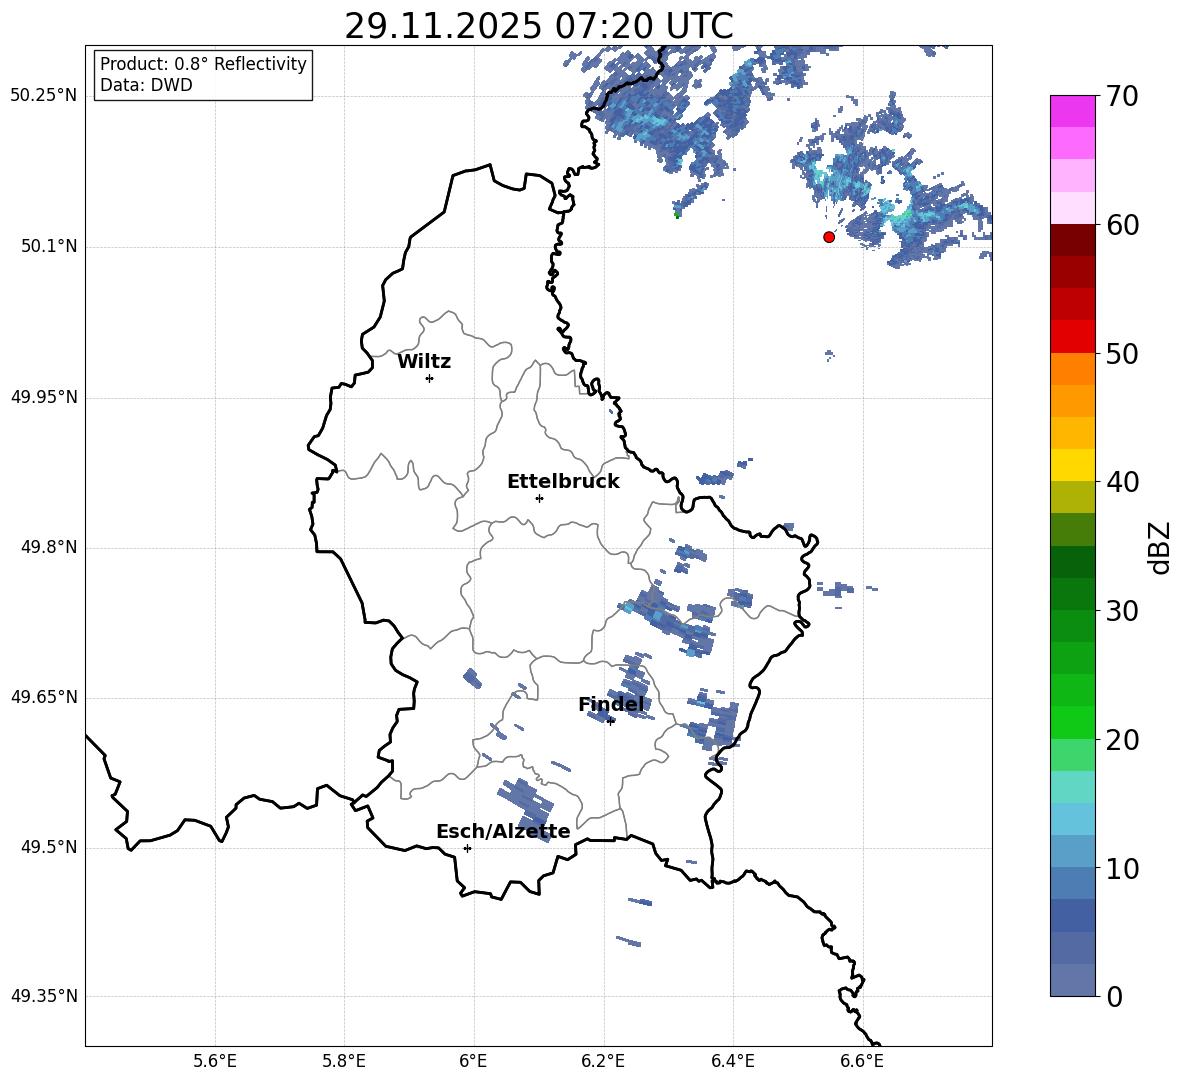
Task: Click longitude label 6.4°E
Action: [732, 1061]
